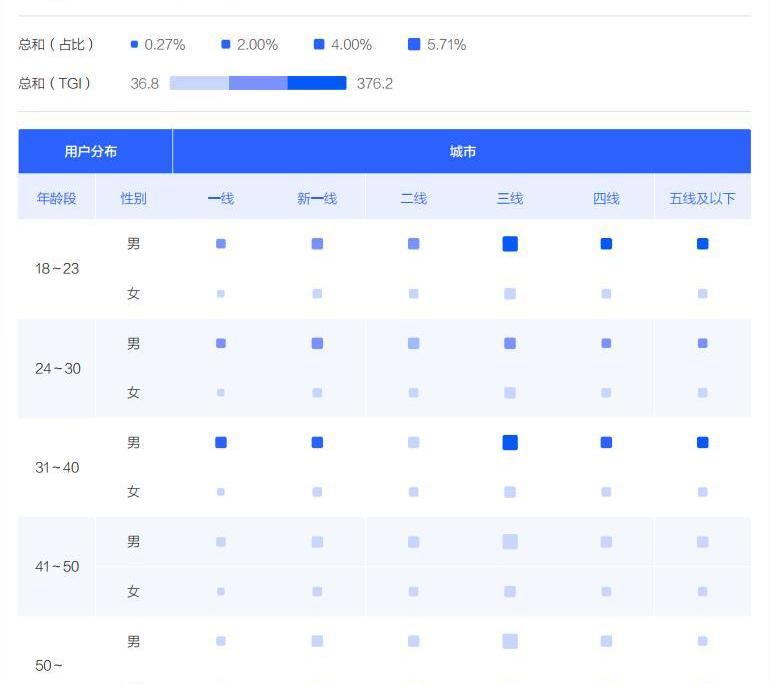
Task: Select the 二线 column header
Action: point(413,198)
